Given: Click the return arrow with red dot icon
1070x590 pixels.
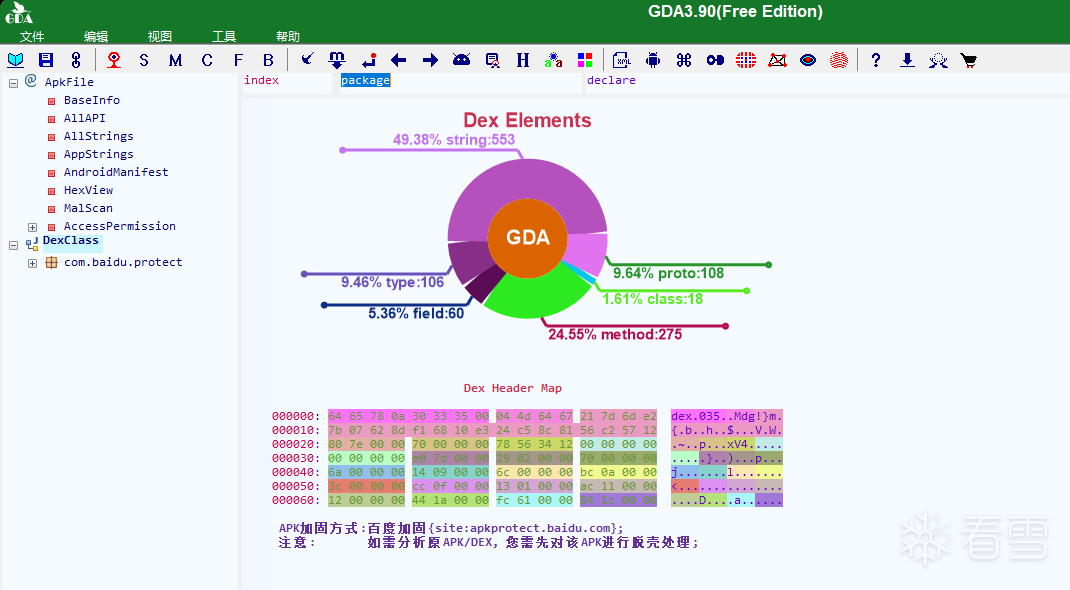Looking at the screenshot, I should 368,60.
